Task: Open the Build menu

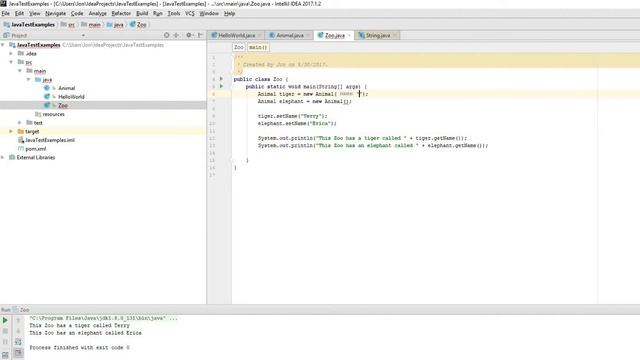Action: (x=142, y=13)
